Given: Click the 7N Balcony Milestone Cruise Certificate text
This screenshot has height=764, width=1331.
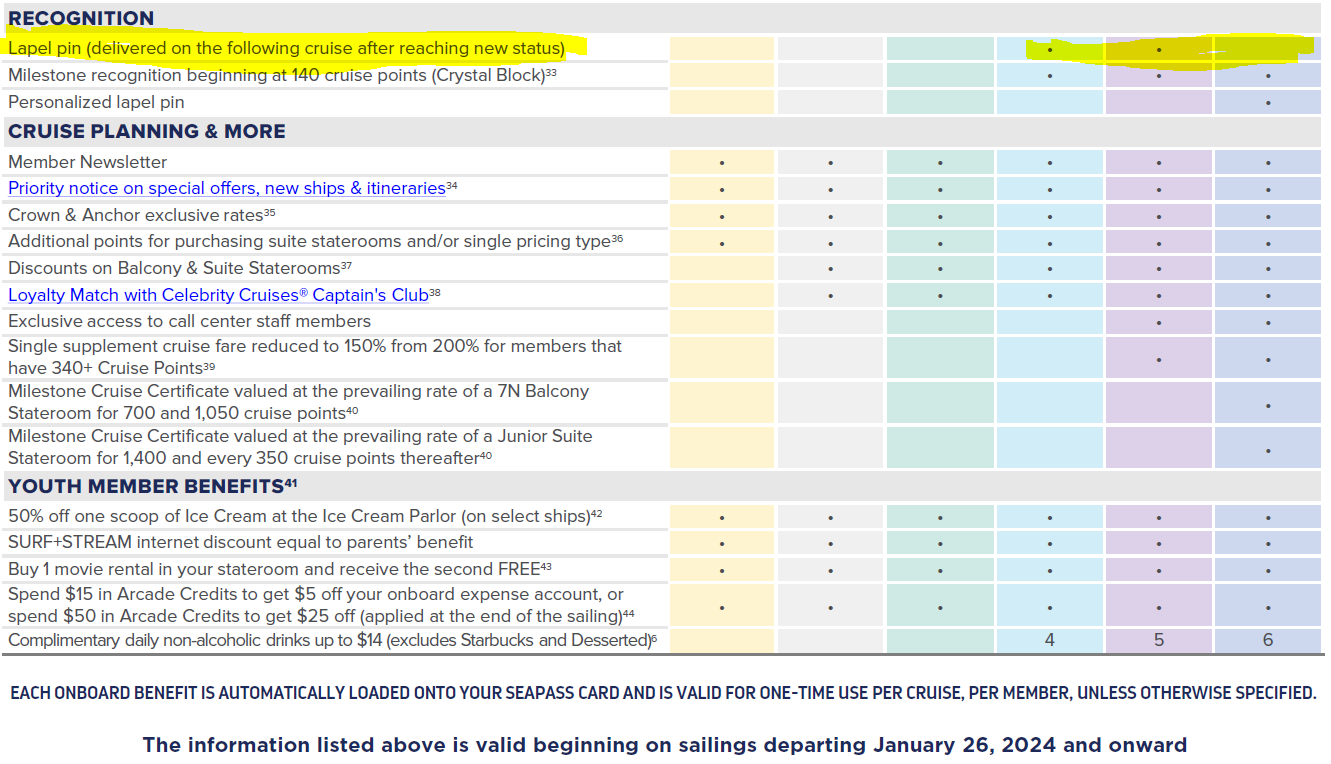Looking at the screenshot, I should point(298,402).
